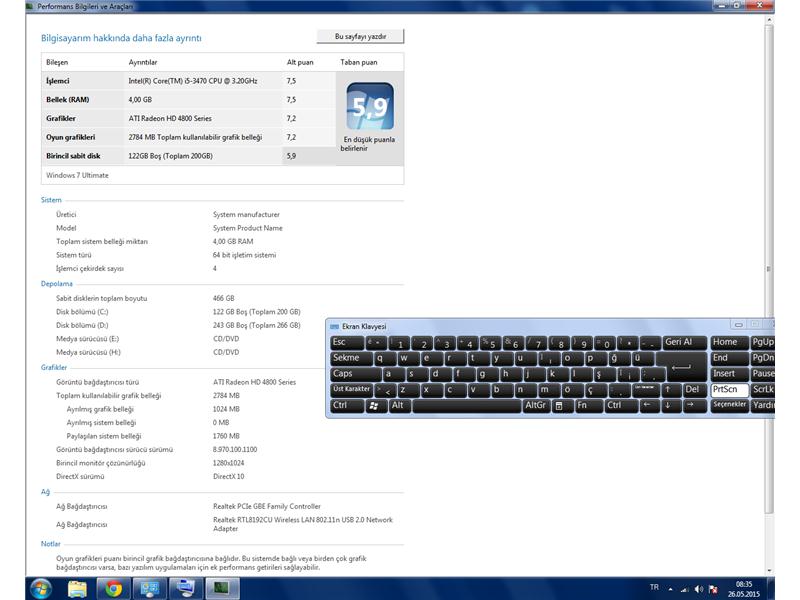Click the vertical scrollbar thumb

769,269
